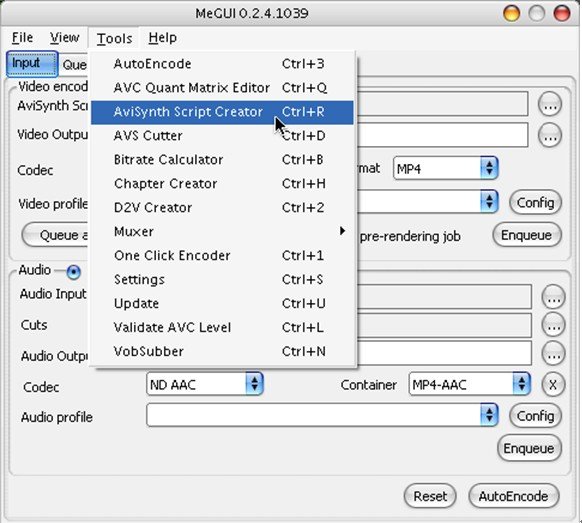Open the File menu
Image resolution: width=582 pixels, height=523 pixels.
pos(22,38)
